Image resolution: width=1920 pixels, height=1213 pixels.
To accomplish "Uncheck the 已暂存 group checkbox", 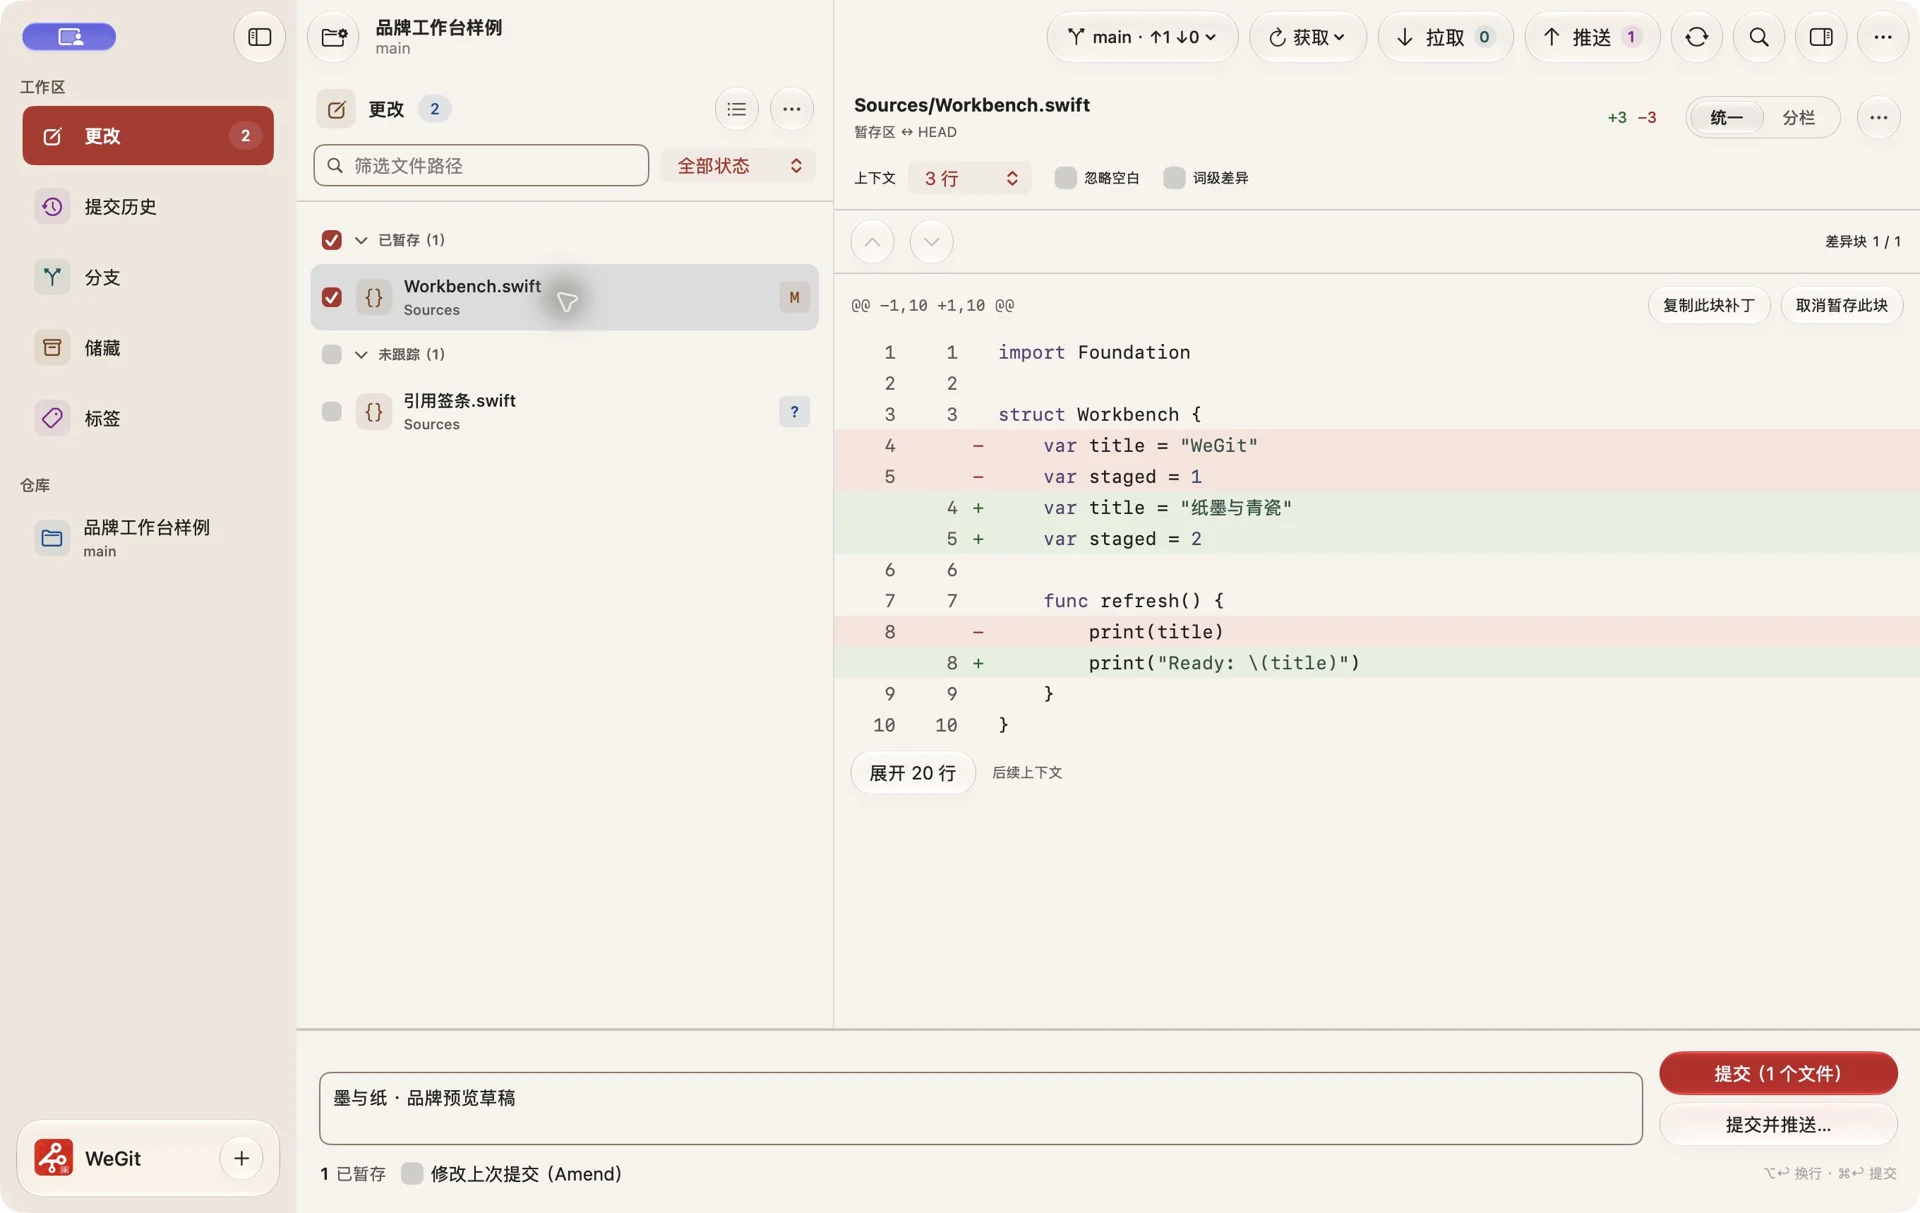I will (332, 240).
